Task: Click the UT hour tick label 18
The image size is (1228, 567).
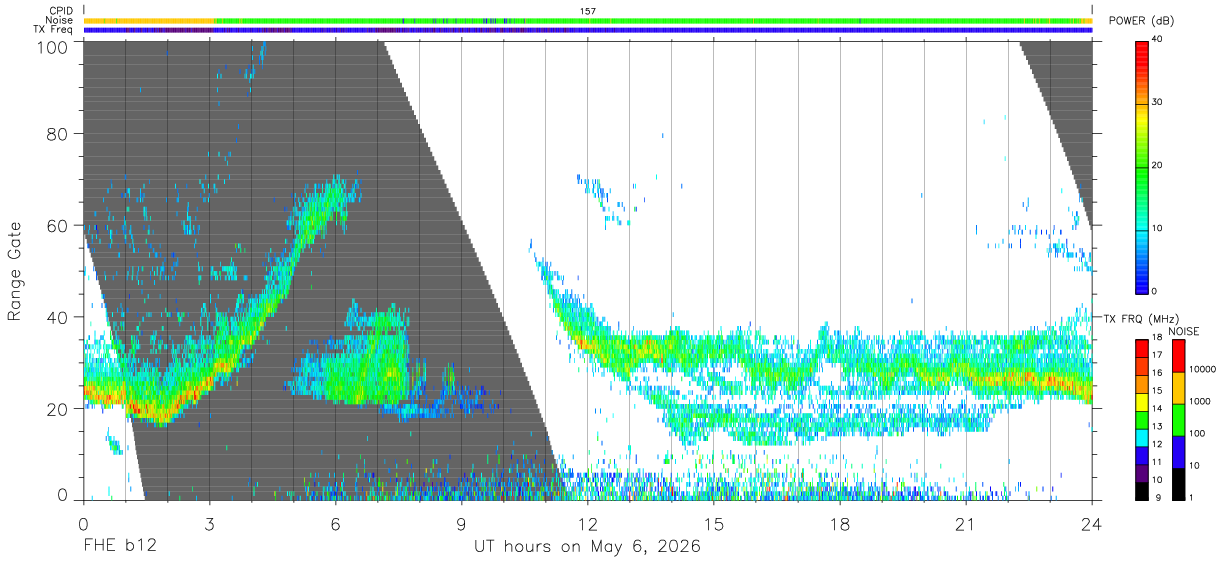Action: pos(839,523)
